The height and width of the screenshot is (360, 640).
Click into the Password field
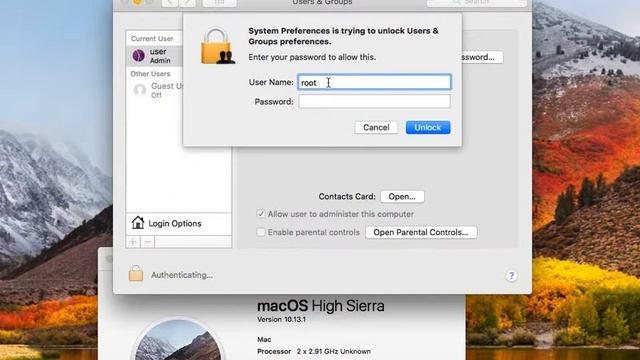point(374,102)
